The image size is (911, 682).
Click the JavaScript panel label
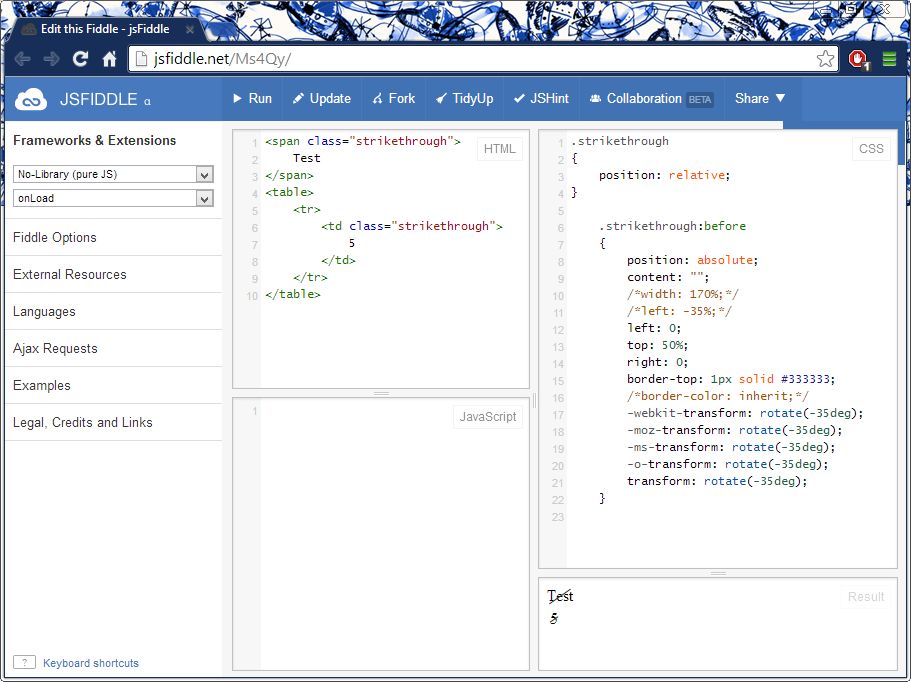click(x=487, y=417)
